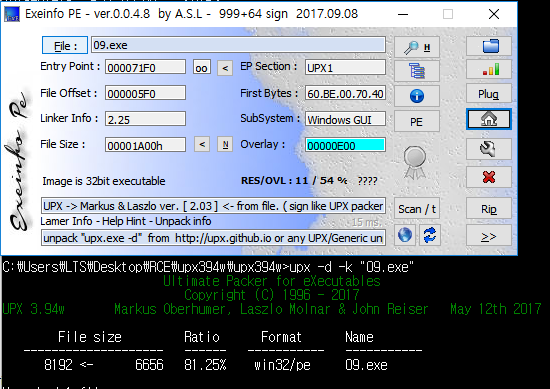Click the PE header button
Viewport: 550px width, 389px height.
(417, 121)
